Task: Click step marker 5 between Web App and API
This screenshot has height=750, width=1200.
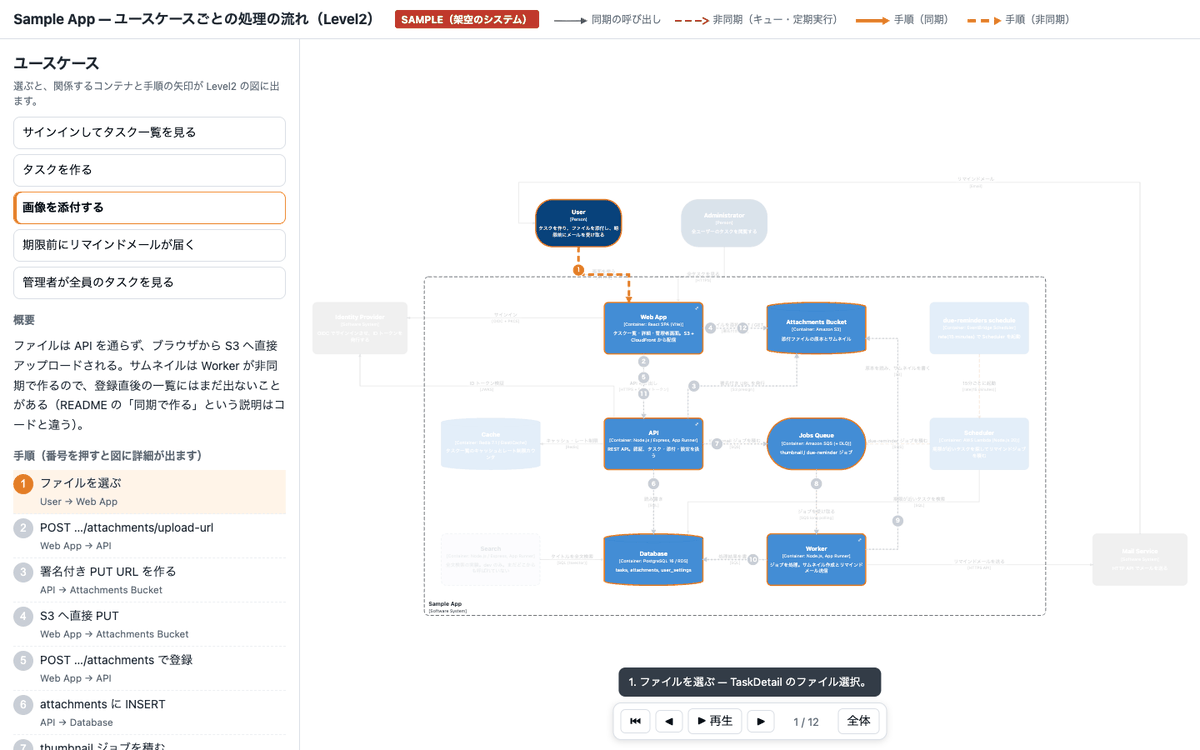Action: click(644, 378)
